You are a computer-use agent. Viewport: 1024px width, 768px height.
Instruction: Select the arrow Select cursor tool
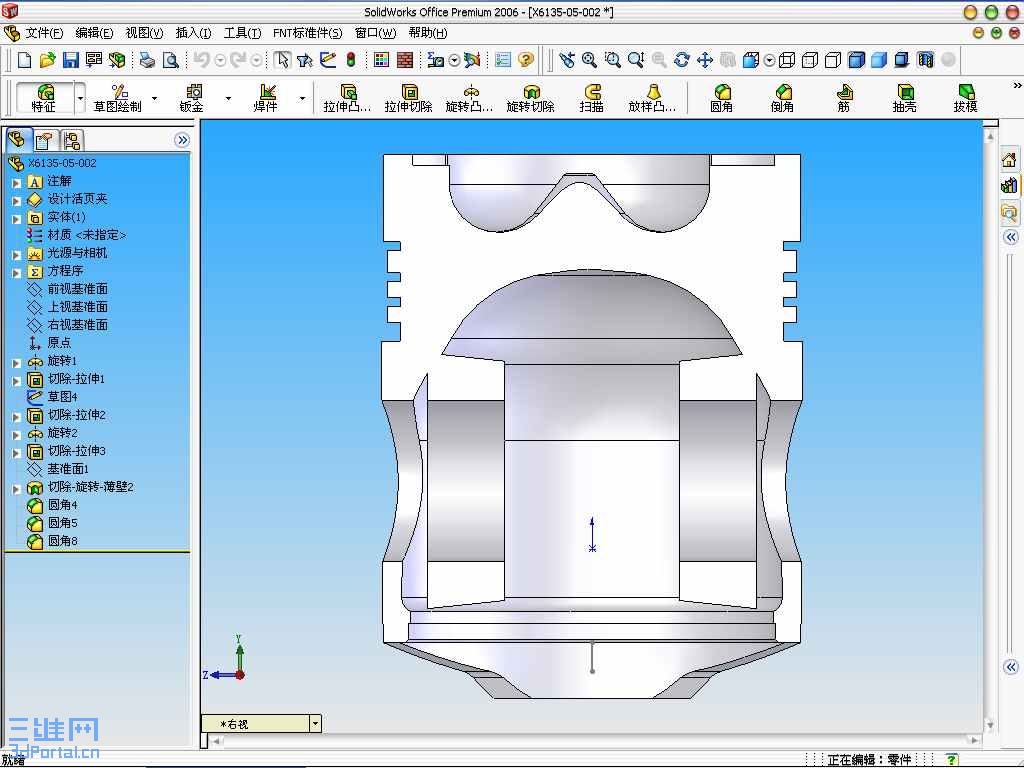(282, 60)
